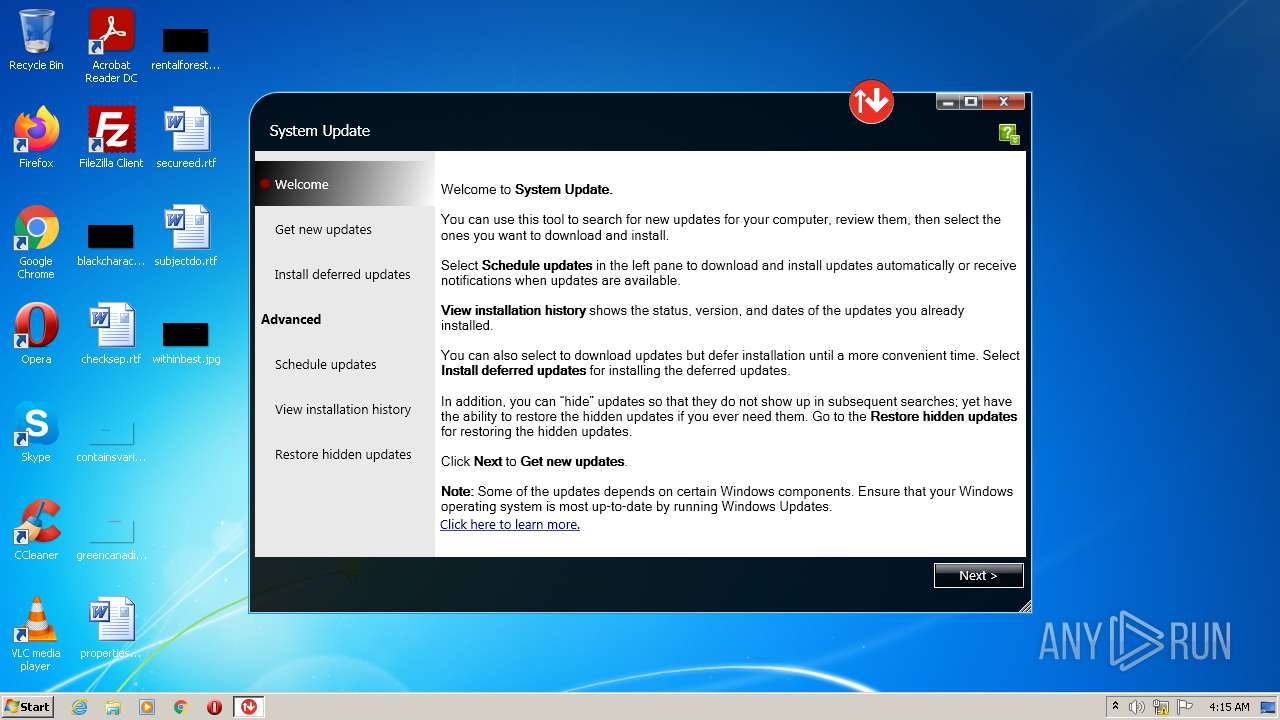Select Acrobat Reader DC desktop shortcut

111,46
